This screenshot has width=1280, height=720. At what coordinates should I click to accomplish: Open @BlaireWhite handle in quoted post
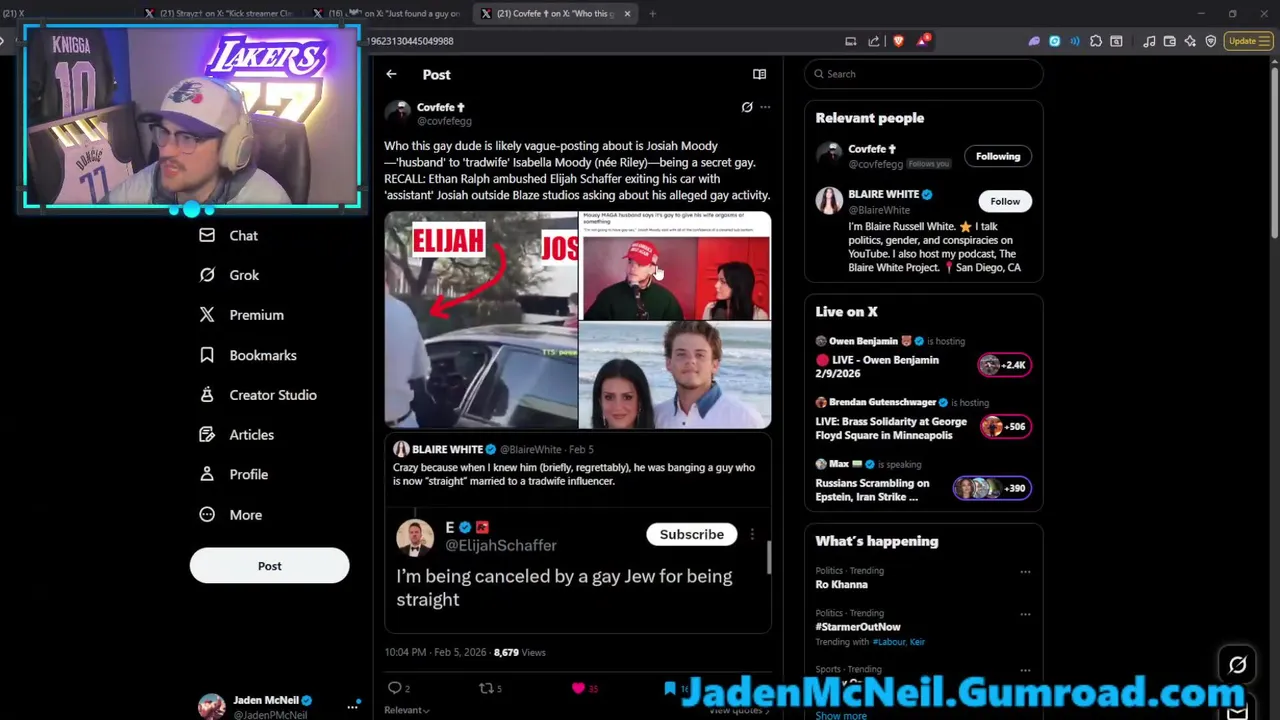point(530,450)
